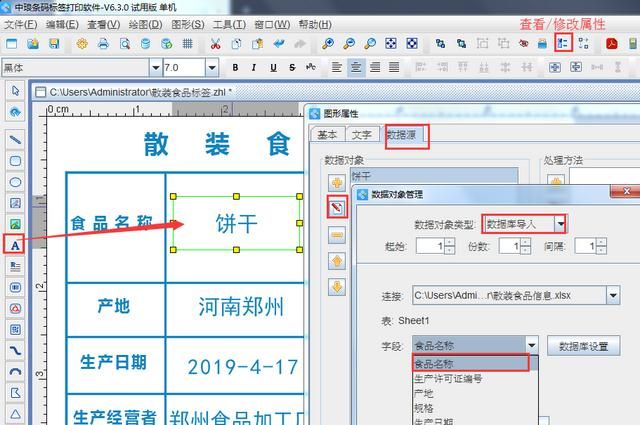Move data object down arrow button
Viewport: 640px width, 425px height.
[337, 287]
